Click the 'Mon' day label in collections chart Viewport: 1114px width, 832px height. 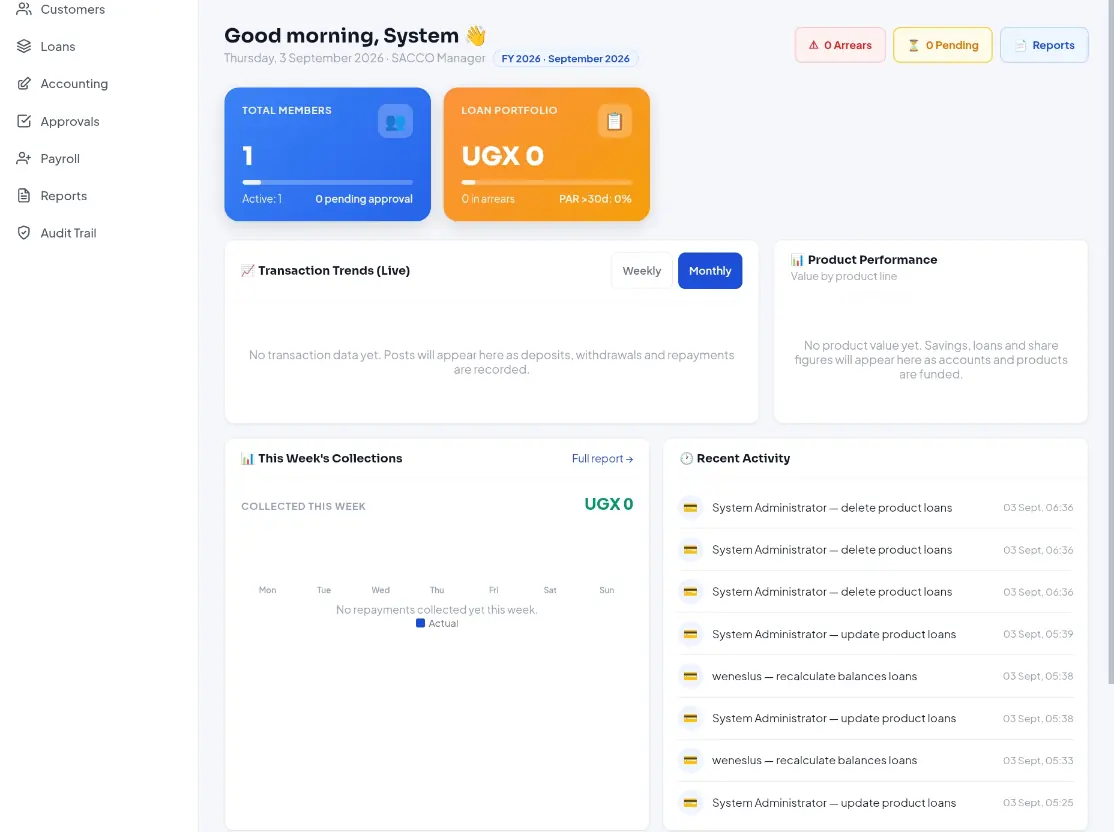tap(268, 590)
